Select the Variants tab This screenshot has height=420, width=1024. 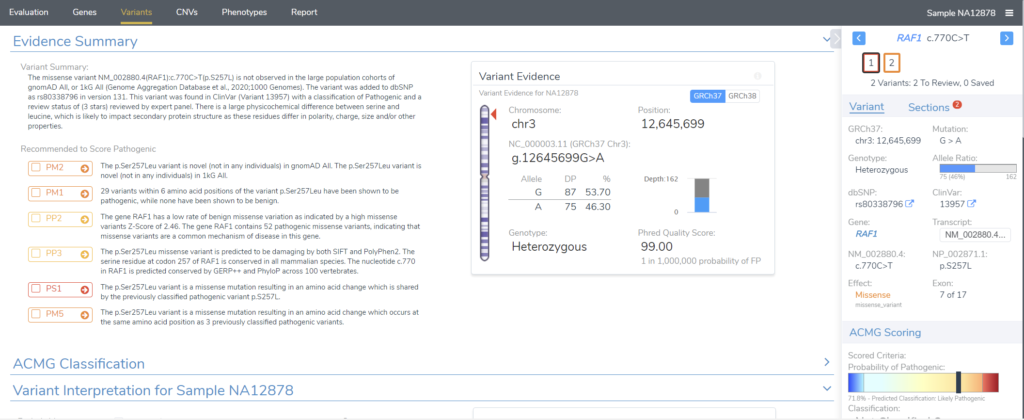pos(136,12)
